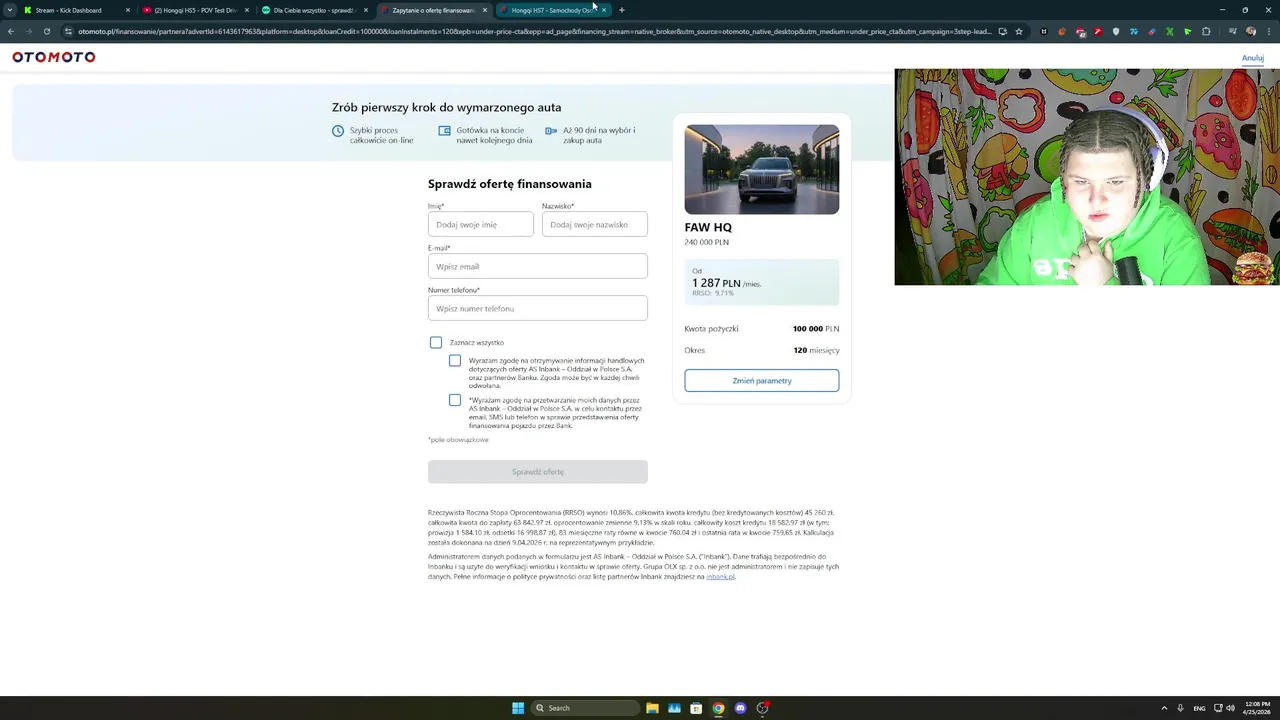Open the inbank.pl link
This screenshot has width=1280, height=720.
(x=720, y=577)
